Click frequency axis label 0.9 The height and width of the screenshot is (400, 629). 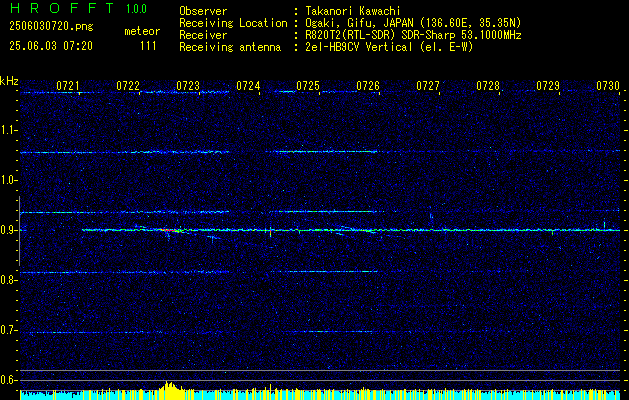(7, 230)
